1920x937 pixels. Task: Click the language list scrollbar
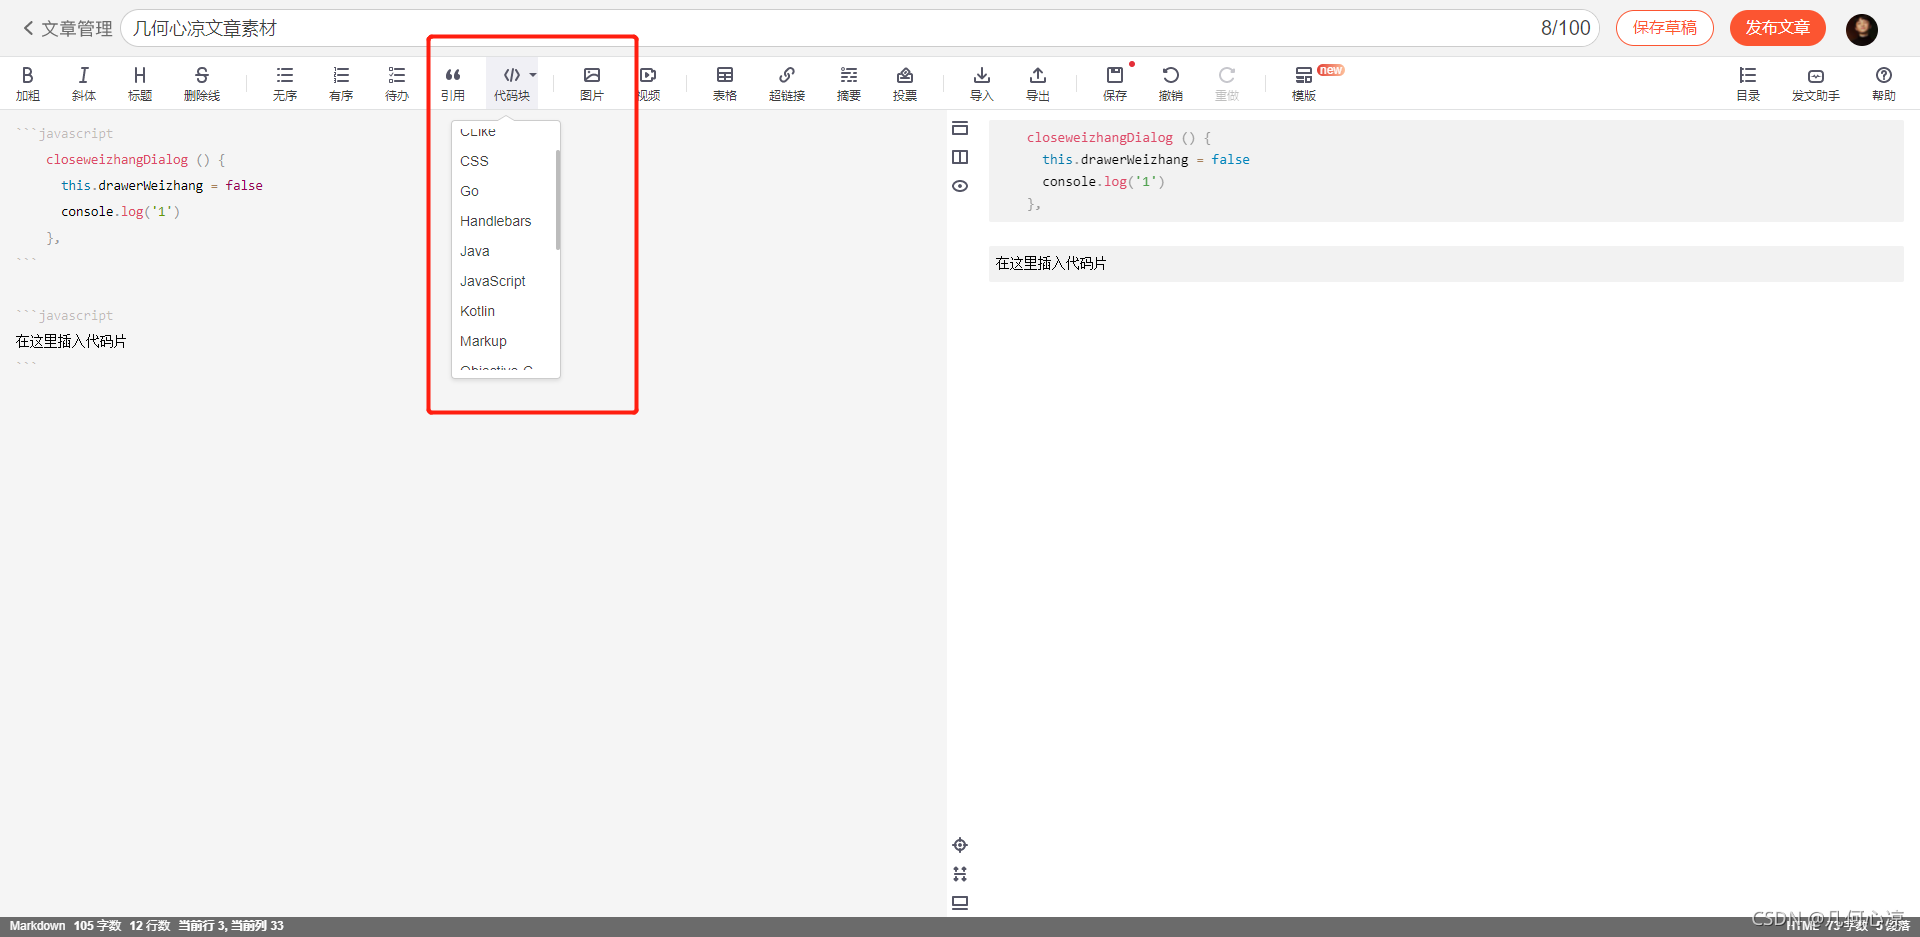557,200
